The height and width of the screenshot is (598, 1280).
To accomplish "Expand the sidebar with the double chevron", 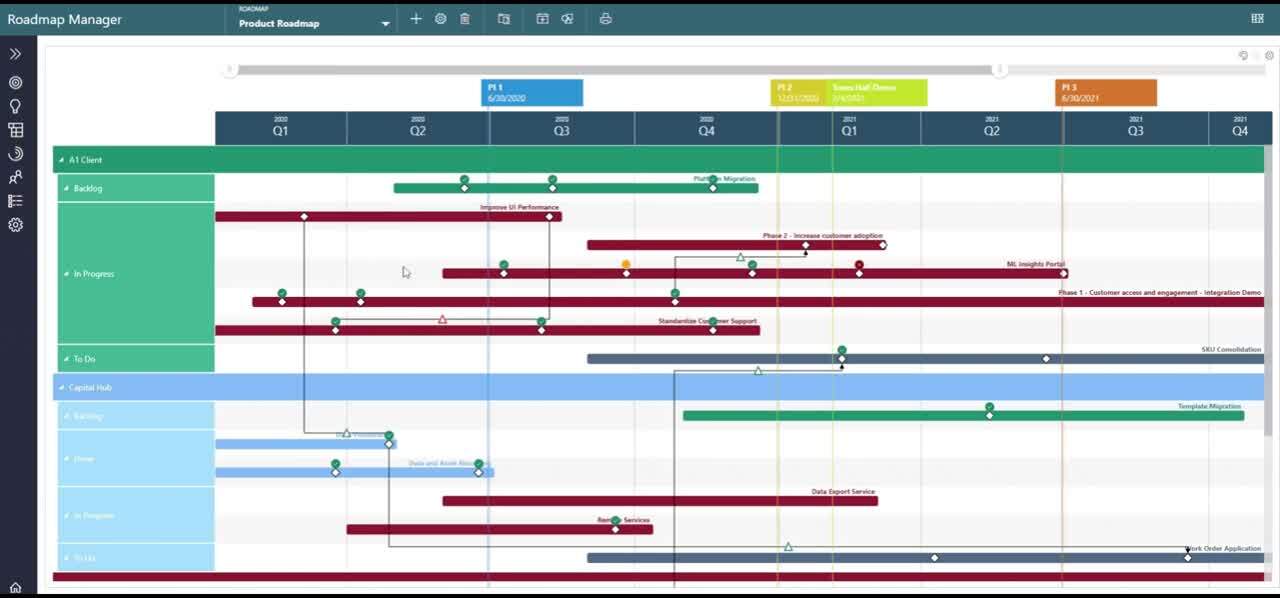I will pyautogui.click(x=16, y=54).
